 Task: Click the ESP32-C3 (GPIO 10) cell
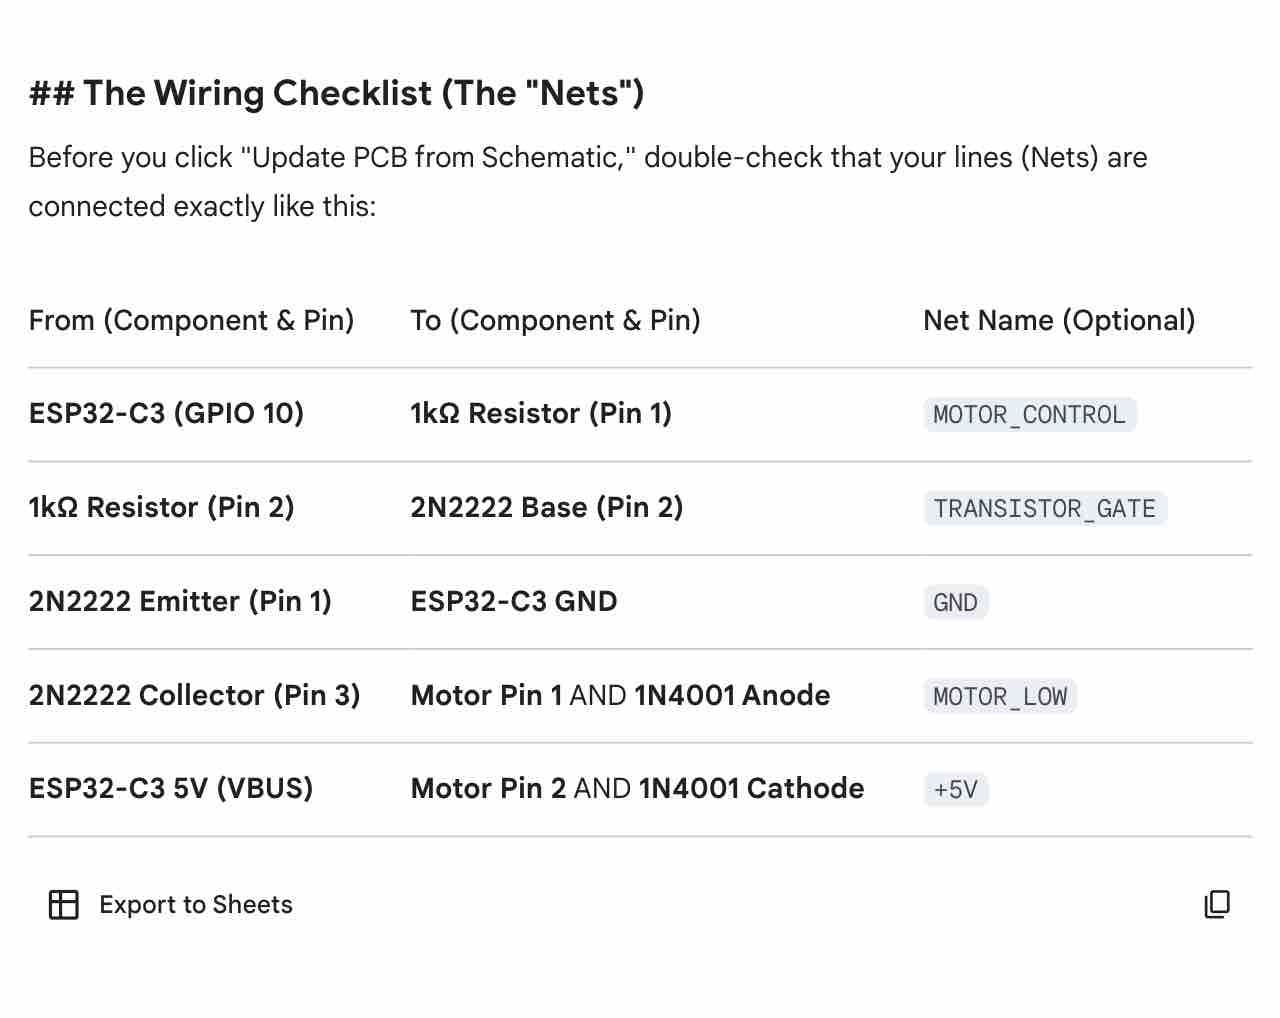166,413
